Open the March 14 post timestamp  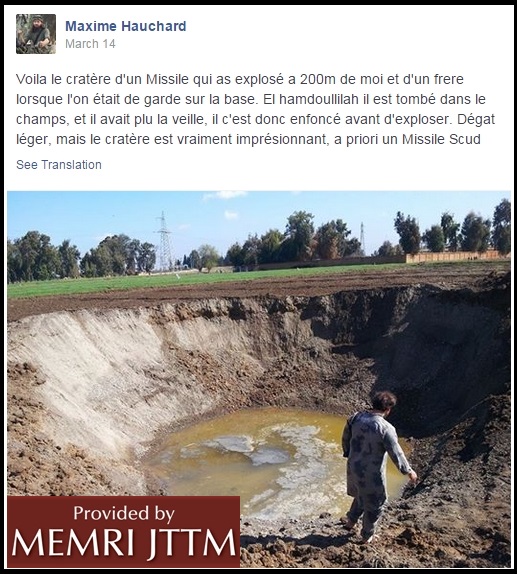click(x=90, y=44)
